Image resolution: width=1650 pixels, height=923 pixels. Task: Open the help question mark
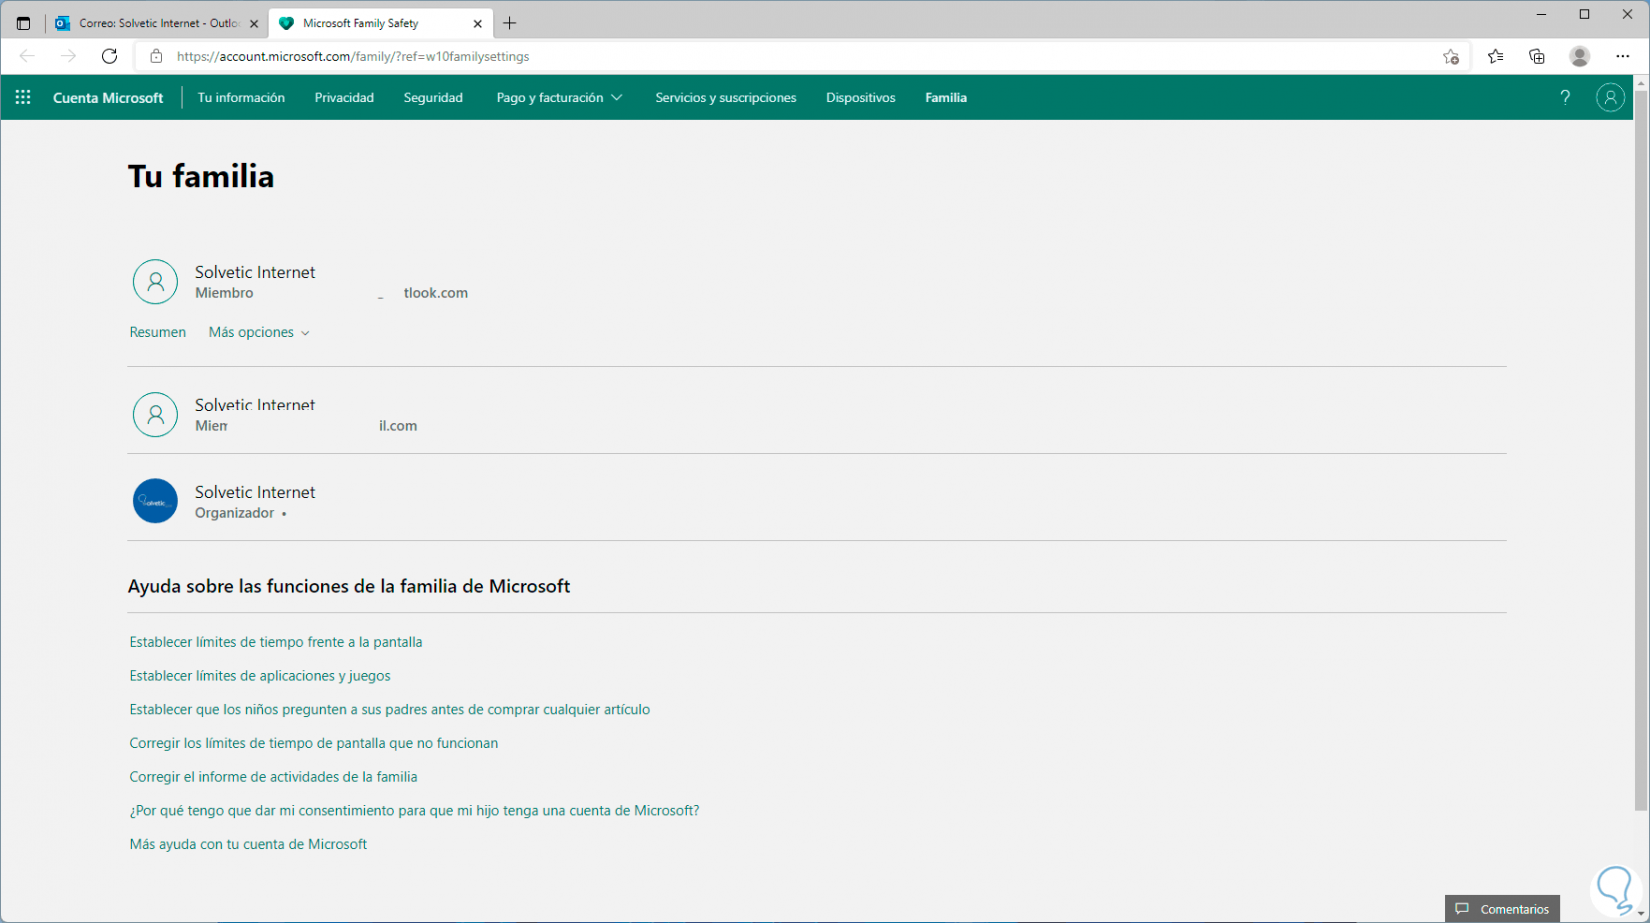click(1565, 97)
